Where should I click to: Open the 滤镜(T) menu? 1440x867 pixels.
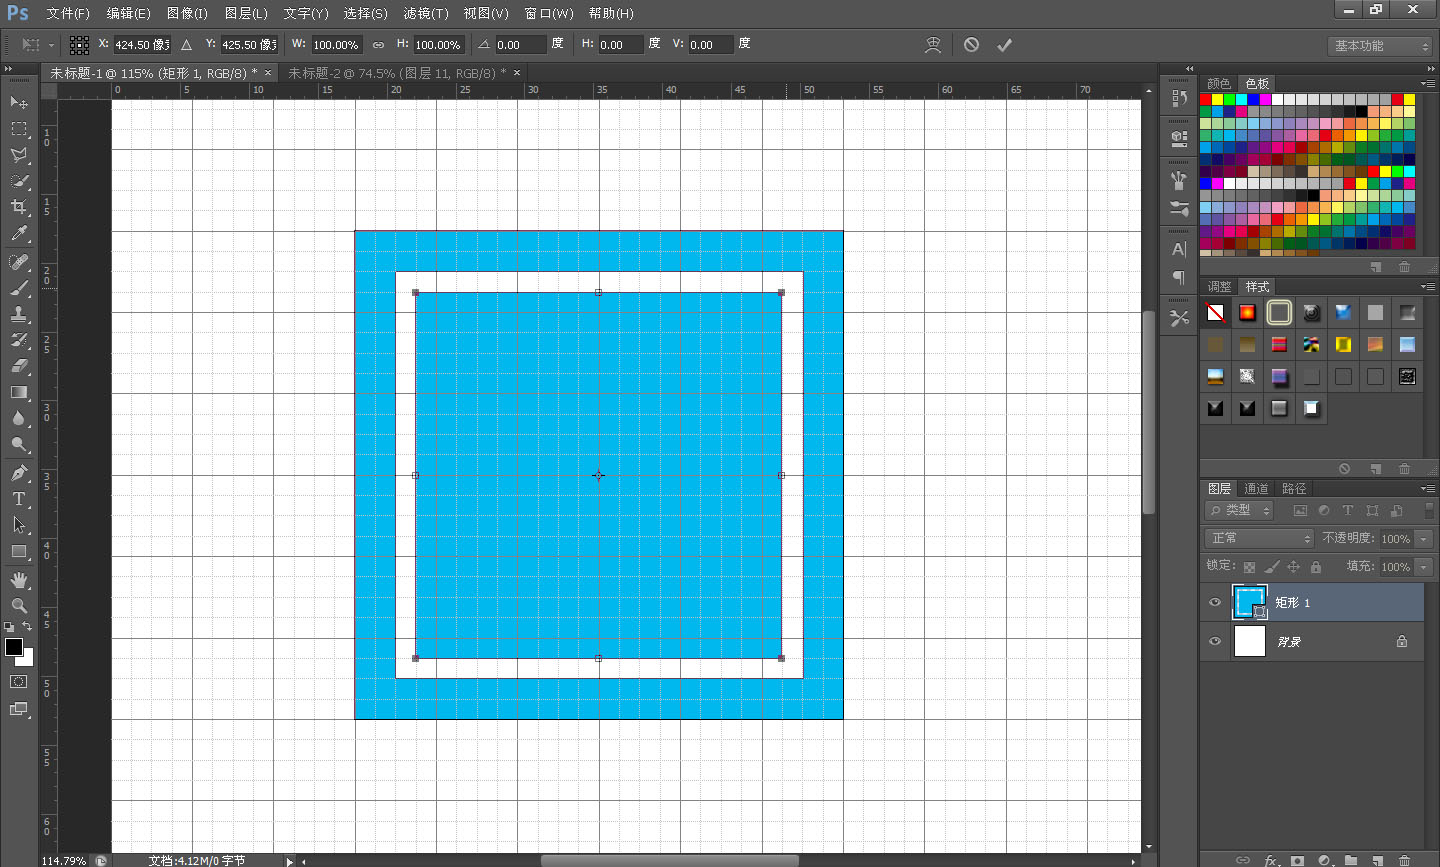pyautogui.click(x=426, y=13)
